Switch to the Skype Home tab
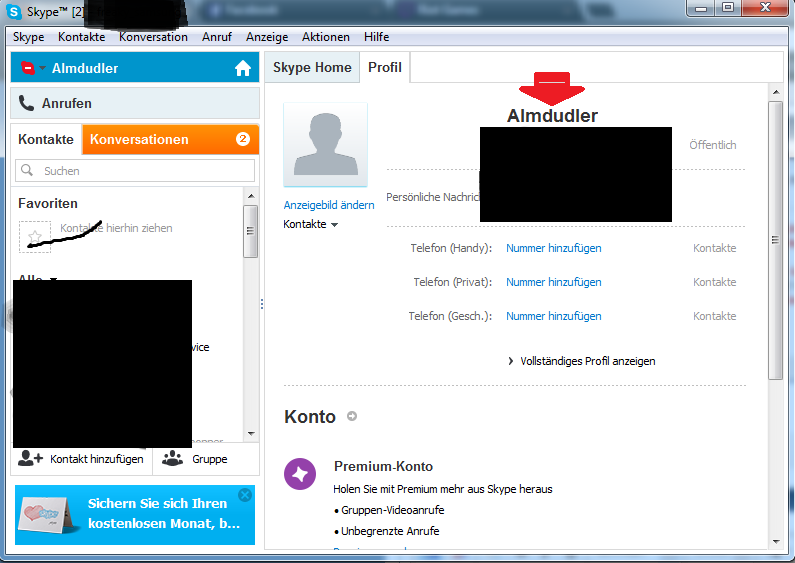Viewport: 795px width, 563px height. click(x=312, y=67)
